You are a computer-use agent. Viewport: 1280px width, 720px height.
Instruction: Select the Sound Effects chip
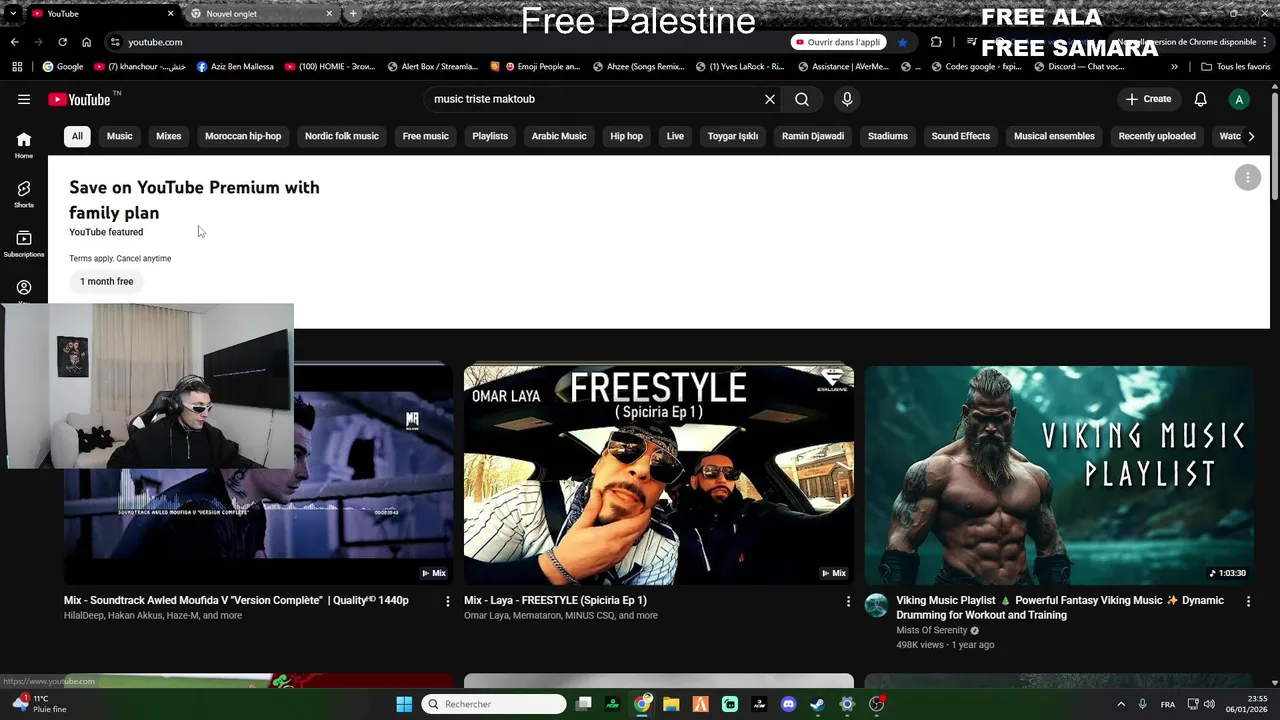tap(961, 136)
